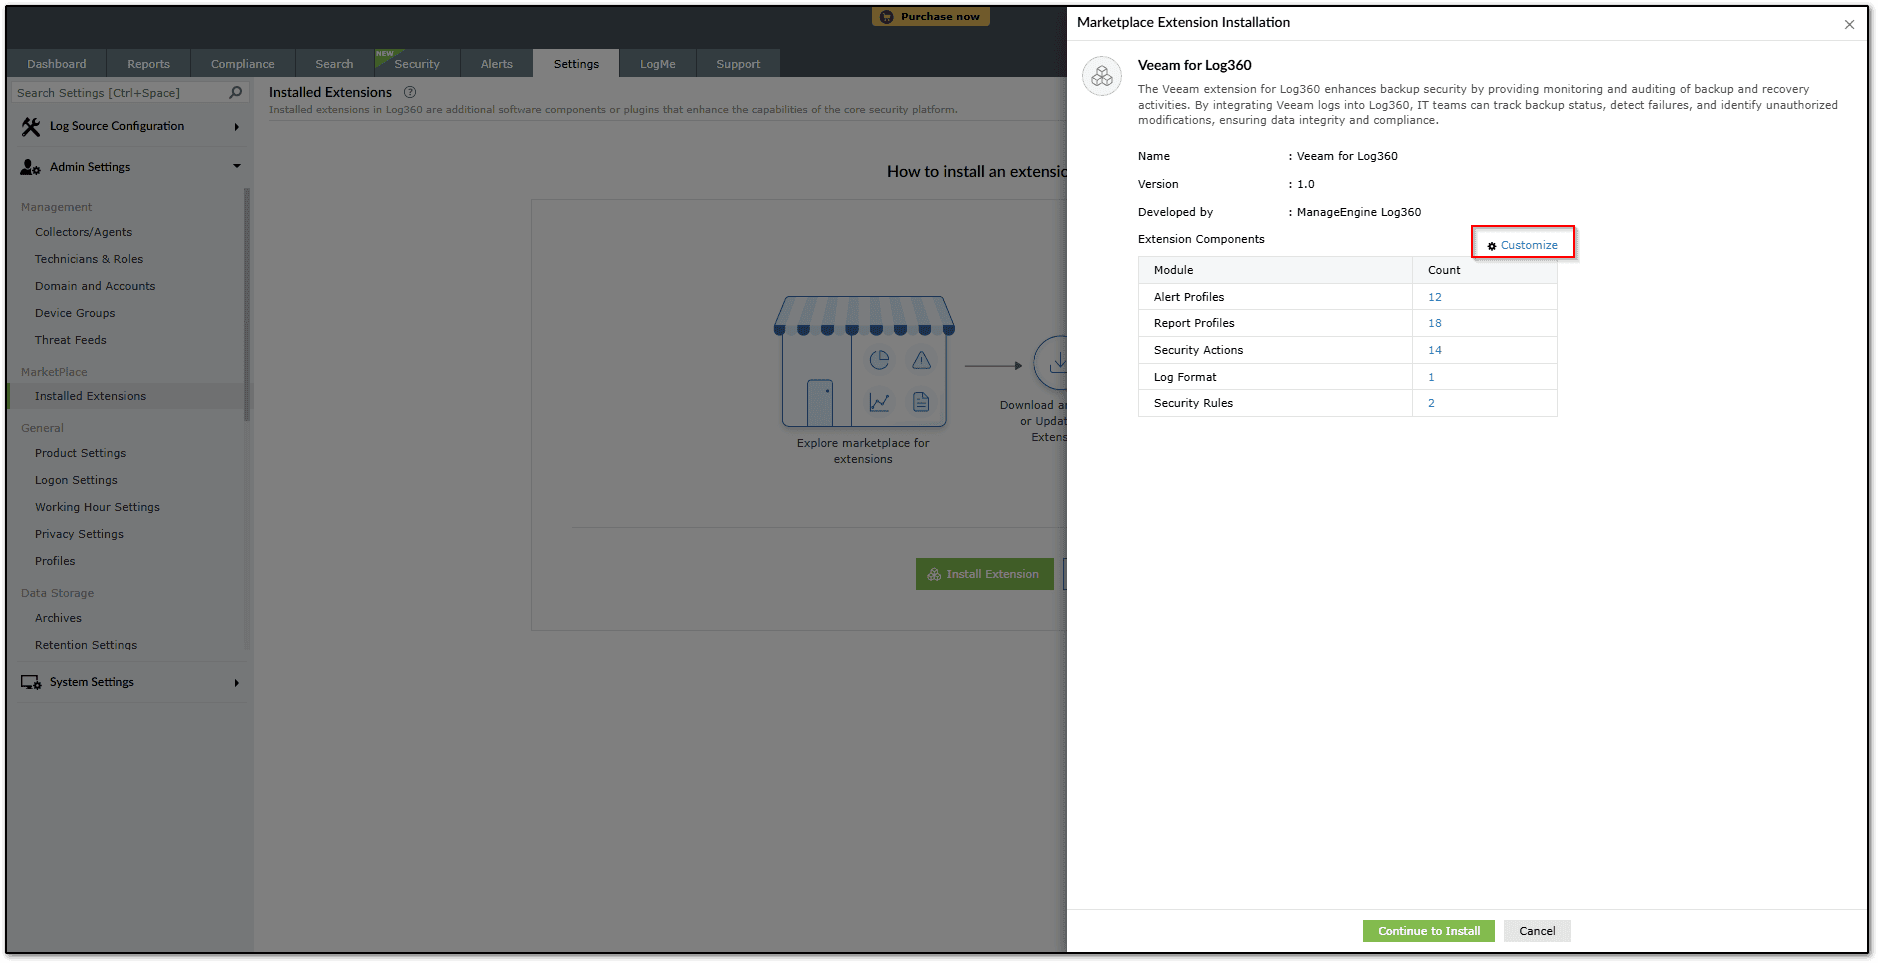
Task: Click the Install Extension button
Action: coord(985,574)
